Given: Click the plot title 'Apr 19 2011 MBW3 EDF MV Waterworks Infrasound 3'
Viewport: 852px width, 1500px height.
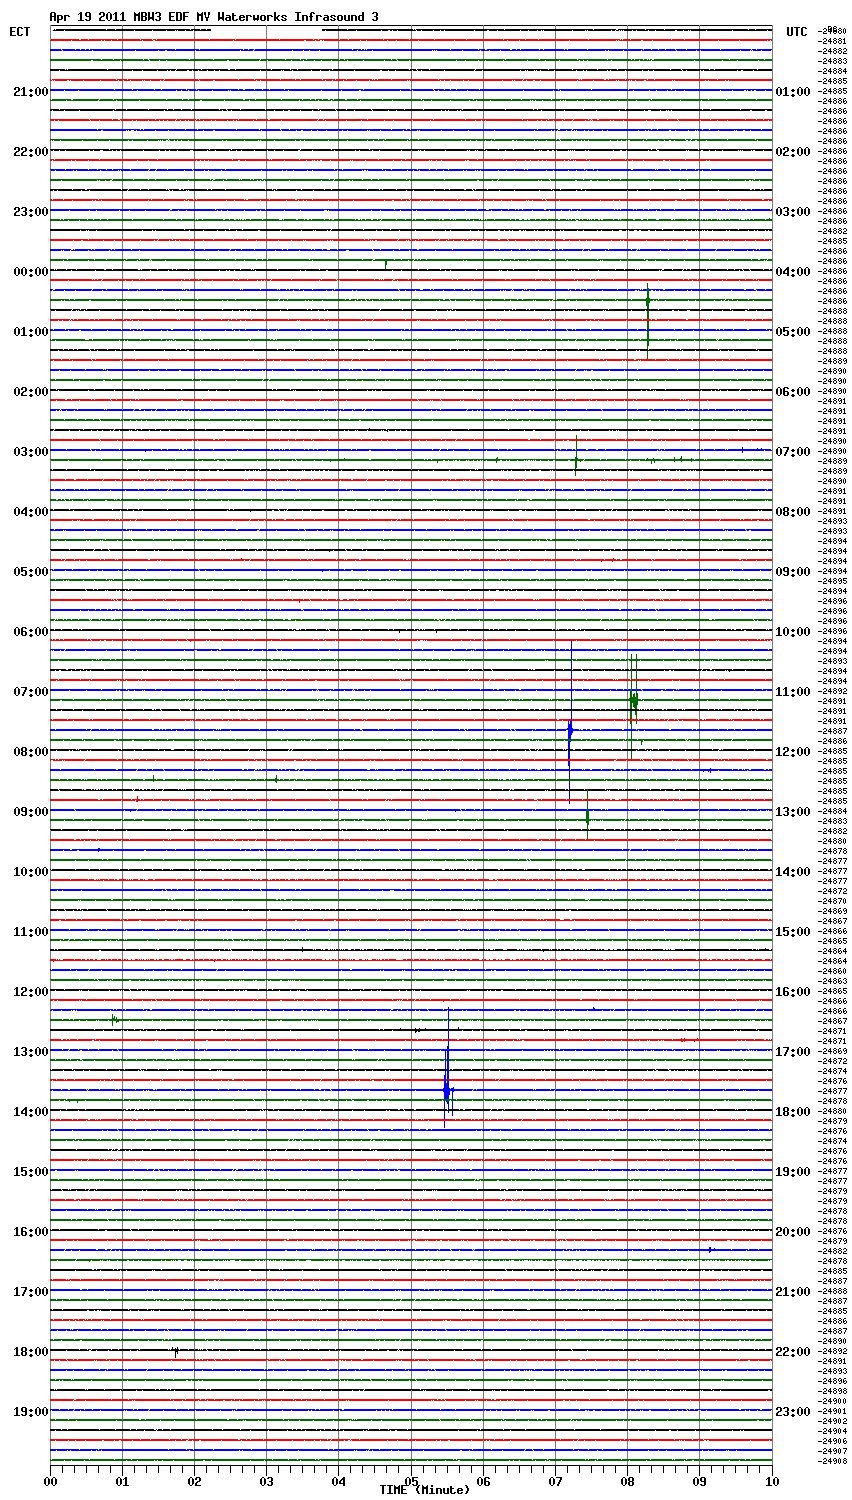Looking at the screenshot, I should 214,17.
